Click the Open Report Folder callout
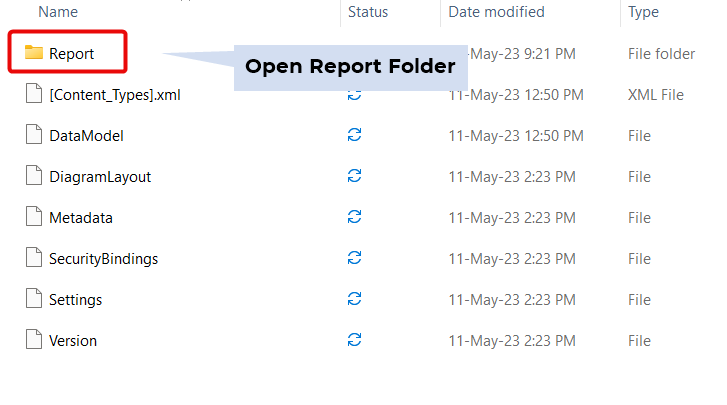The width and height of the screenshot is (727, 405). click(351, 68)
